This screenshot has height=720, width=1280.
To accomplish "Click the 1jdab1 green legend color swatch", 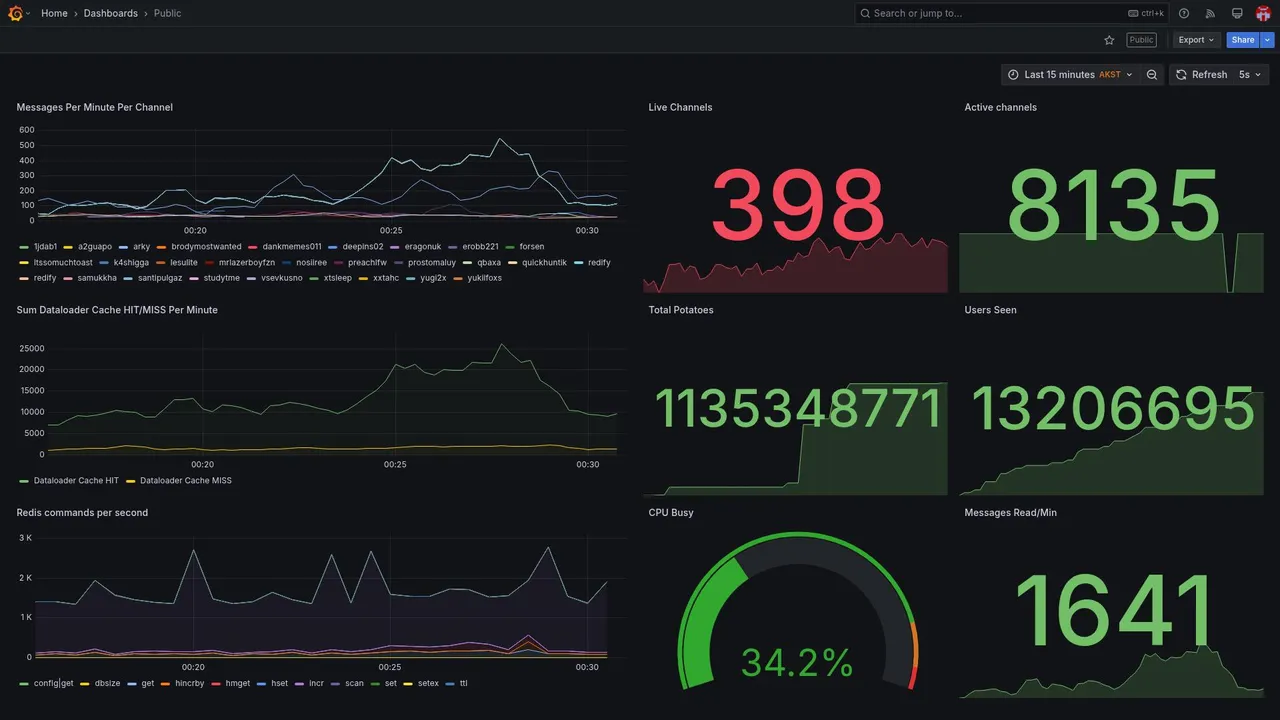I will point(24,247).
